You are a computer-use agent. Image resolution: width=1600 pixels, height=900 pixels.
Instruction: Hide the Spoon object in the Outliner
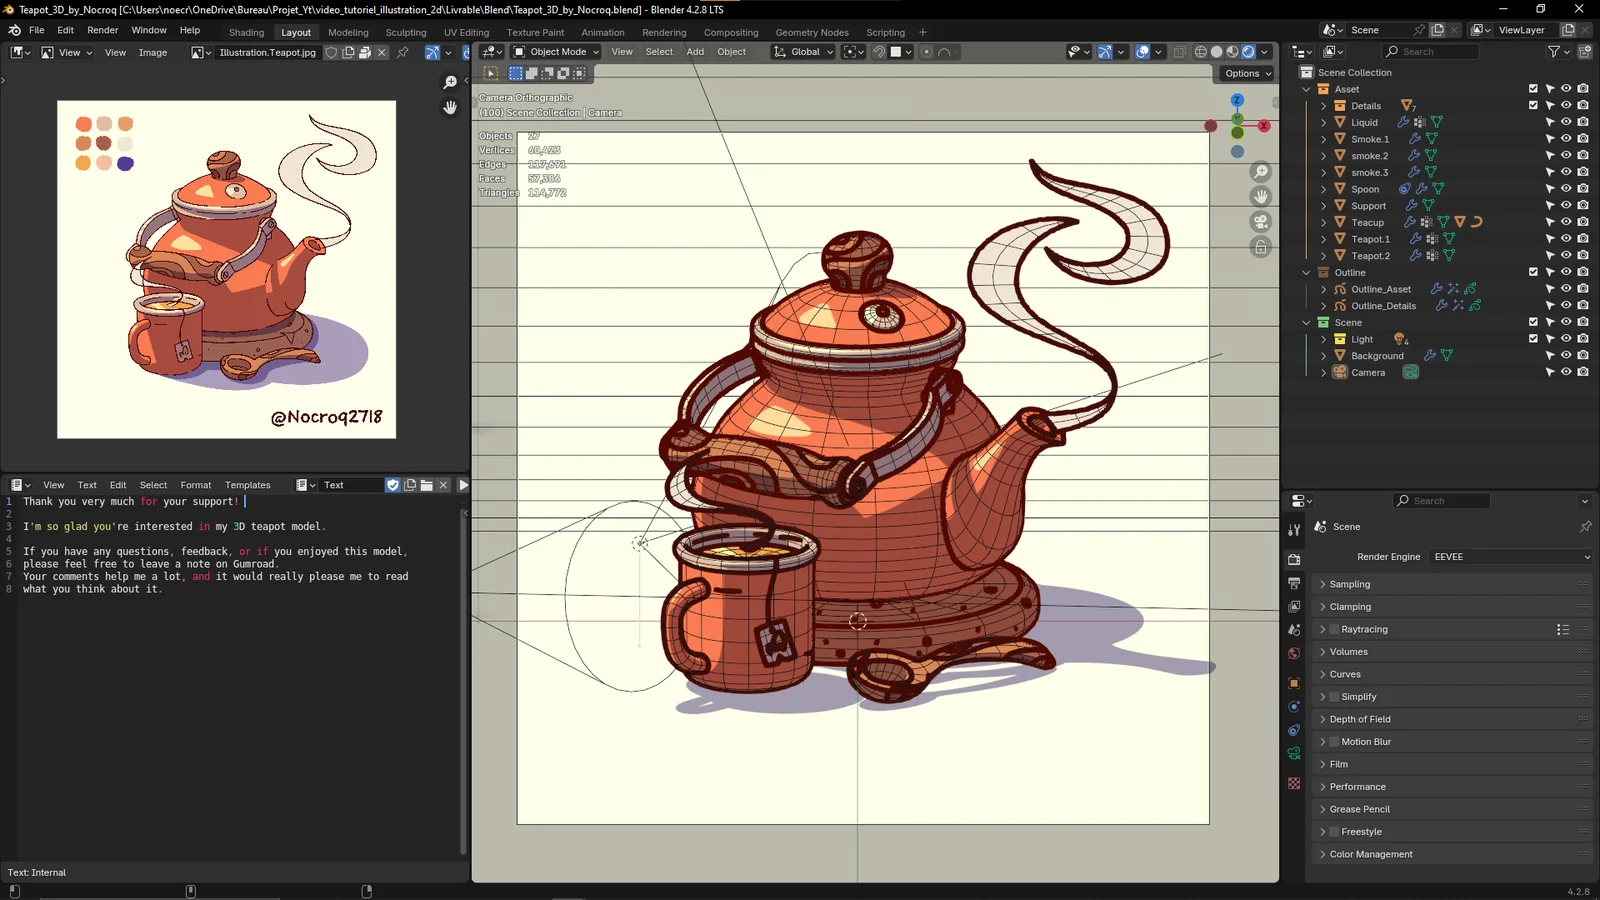coord(1565,189)
